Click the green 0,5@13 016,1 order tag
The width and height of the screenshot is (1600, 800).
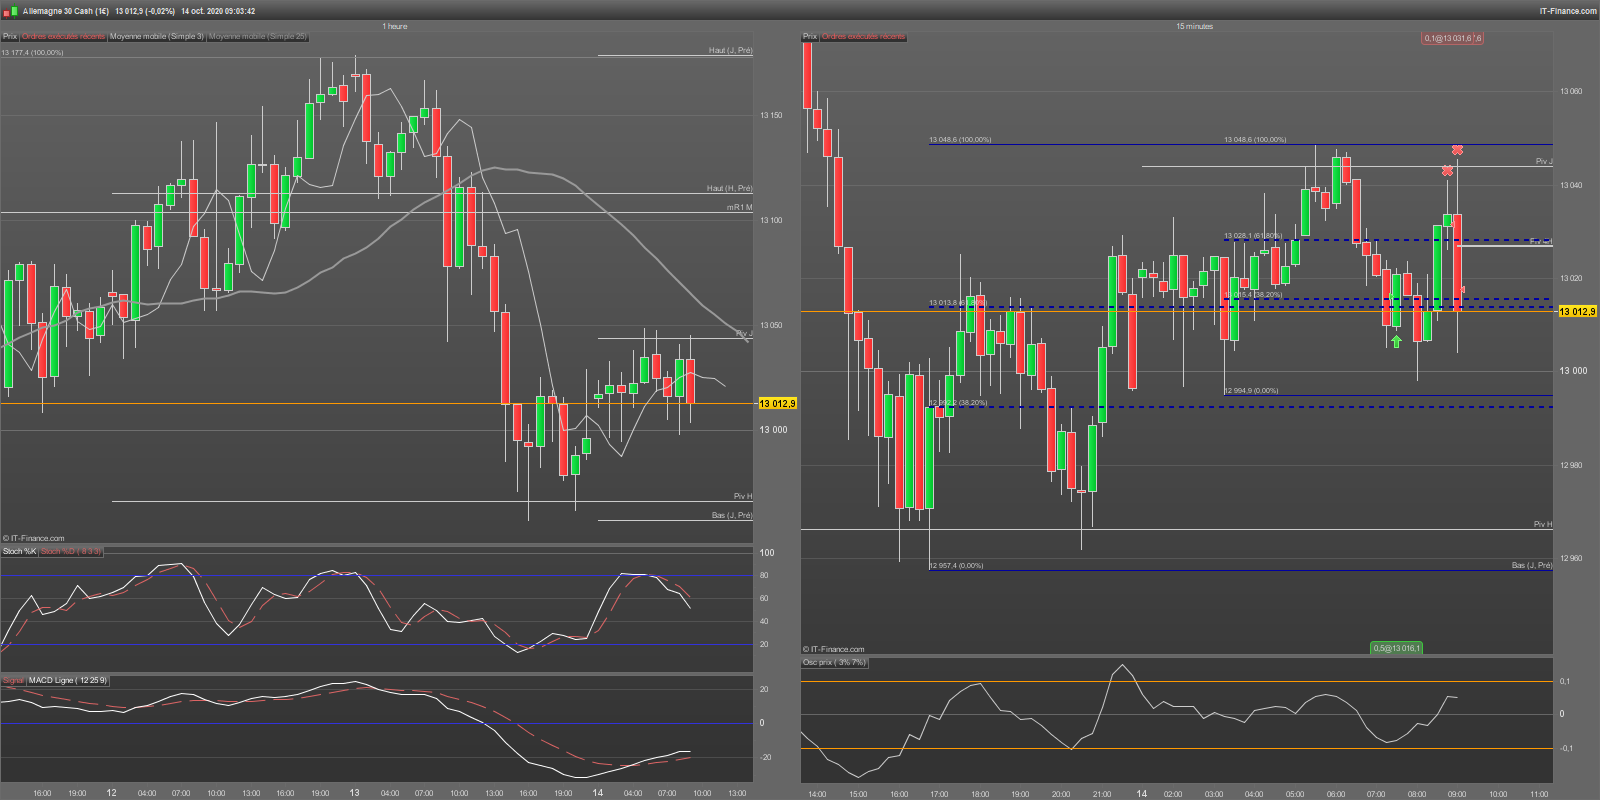coord(1396,648)
